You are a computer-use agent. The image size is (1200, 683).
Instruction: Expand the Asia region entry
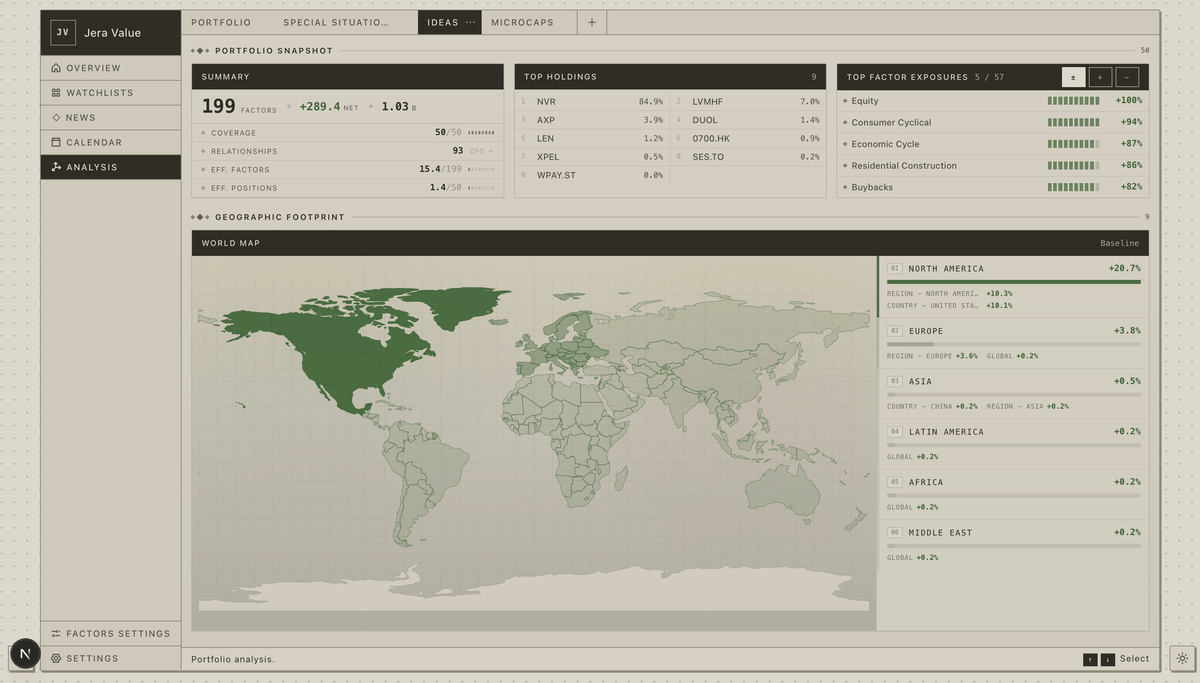click(1012, 393)
